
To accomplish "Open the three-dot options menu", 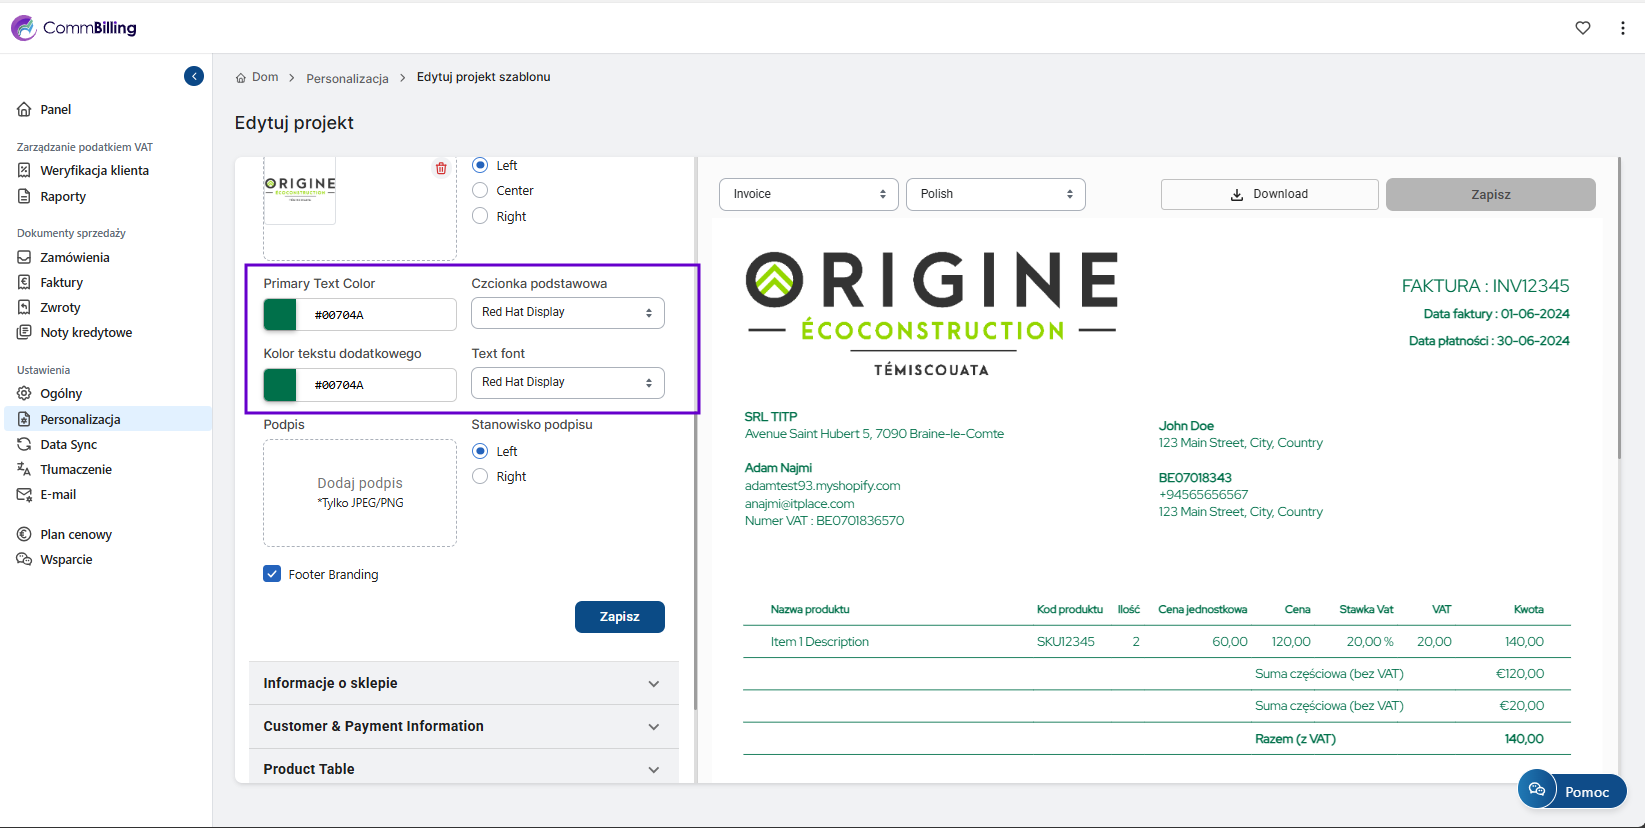I will click(x=1622, y=28).
